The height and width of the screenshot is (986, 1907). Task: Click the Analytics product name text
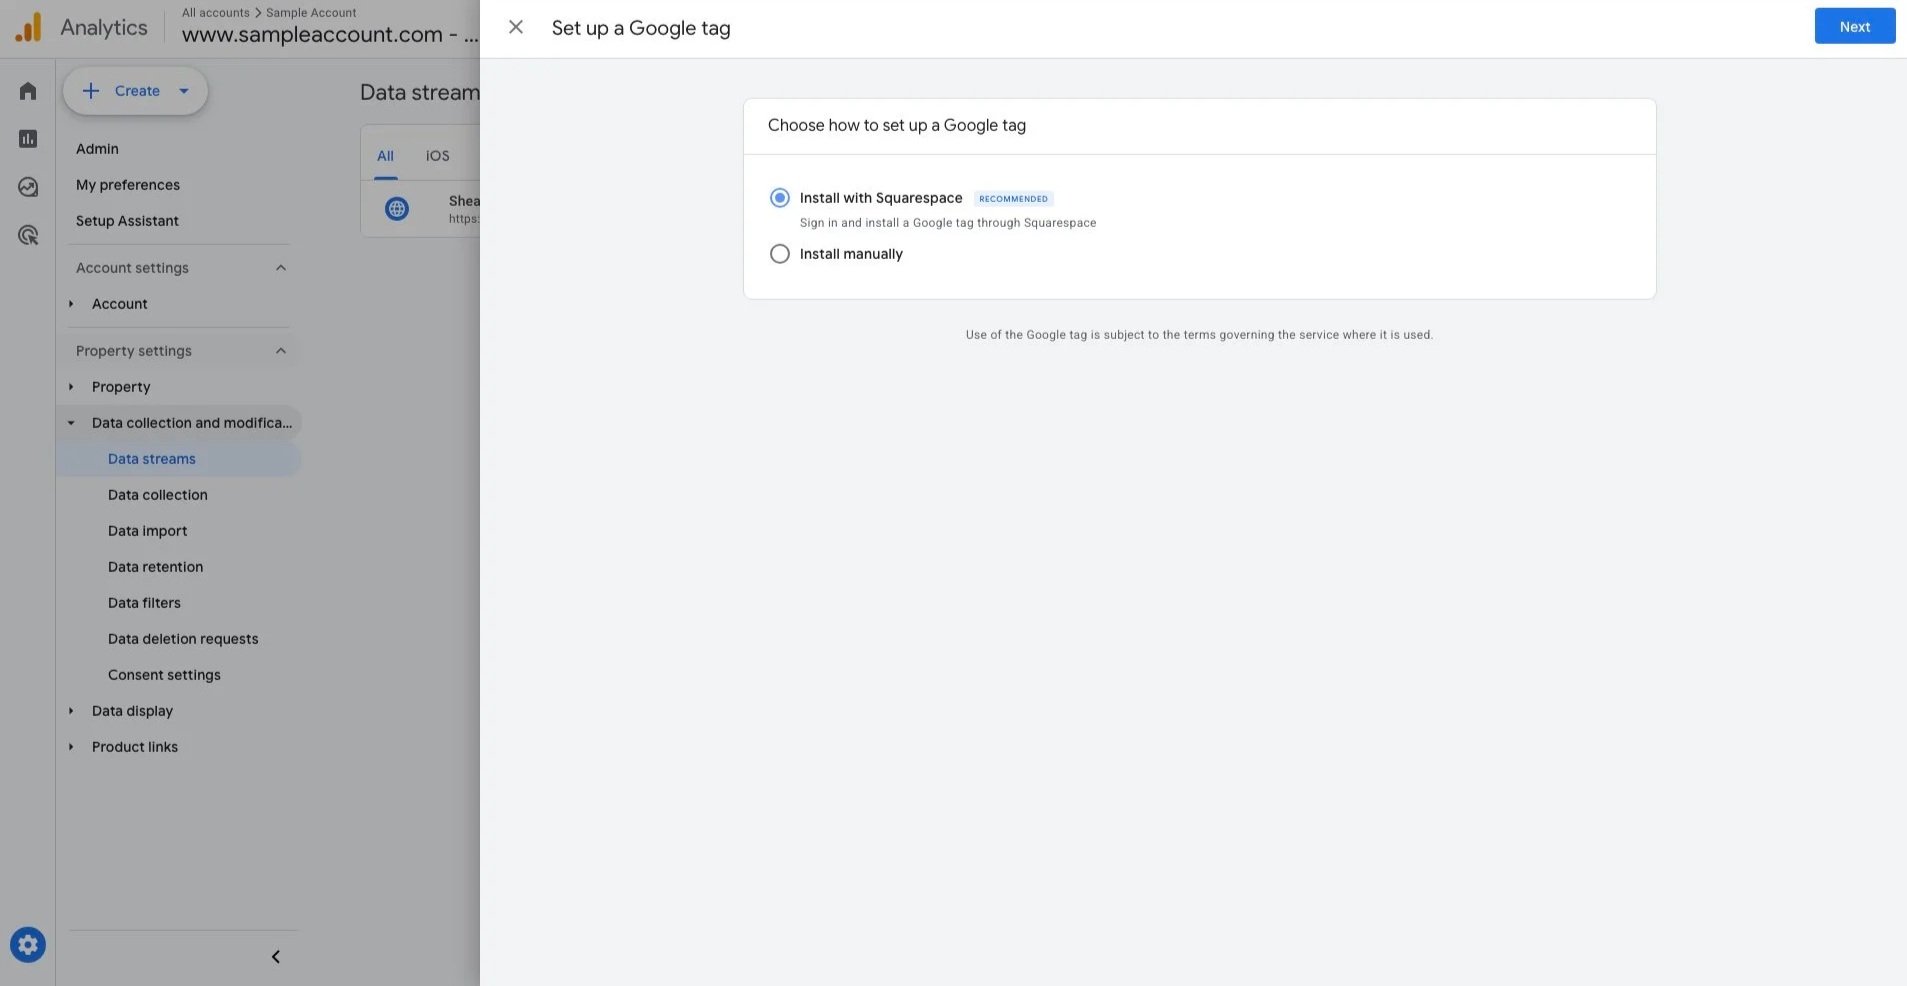point(103,28)
